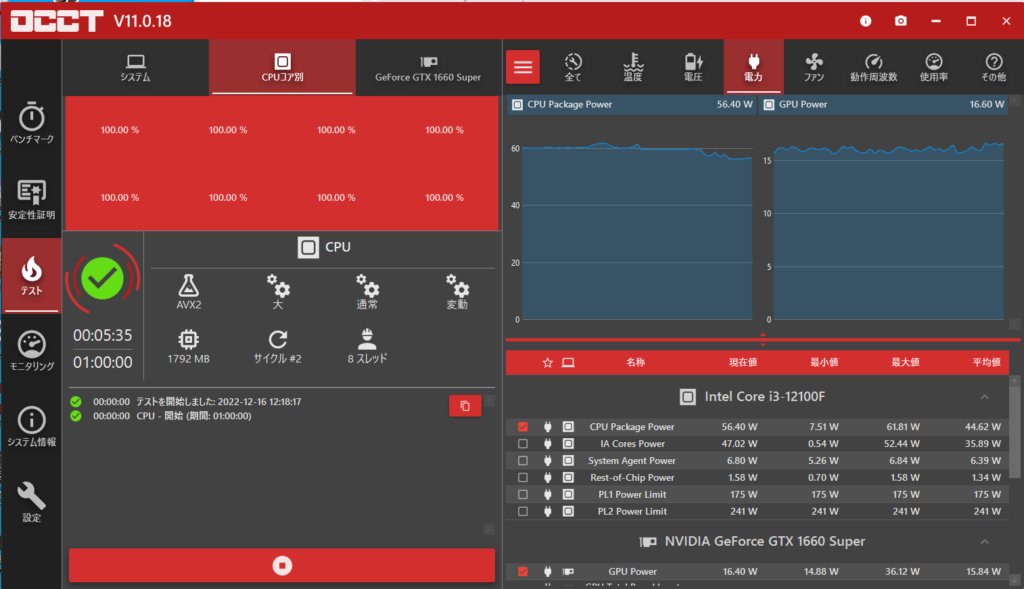Click the monitor column header icon
Image resolution: width=1024 pixels, height=589 pixels.
point(568,362)
